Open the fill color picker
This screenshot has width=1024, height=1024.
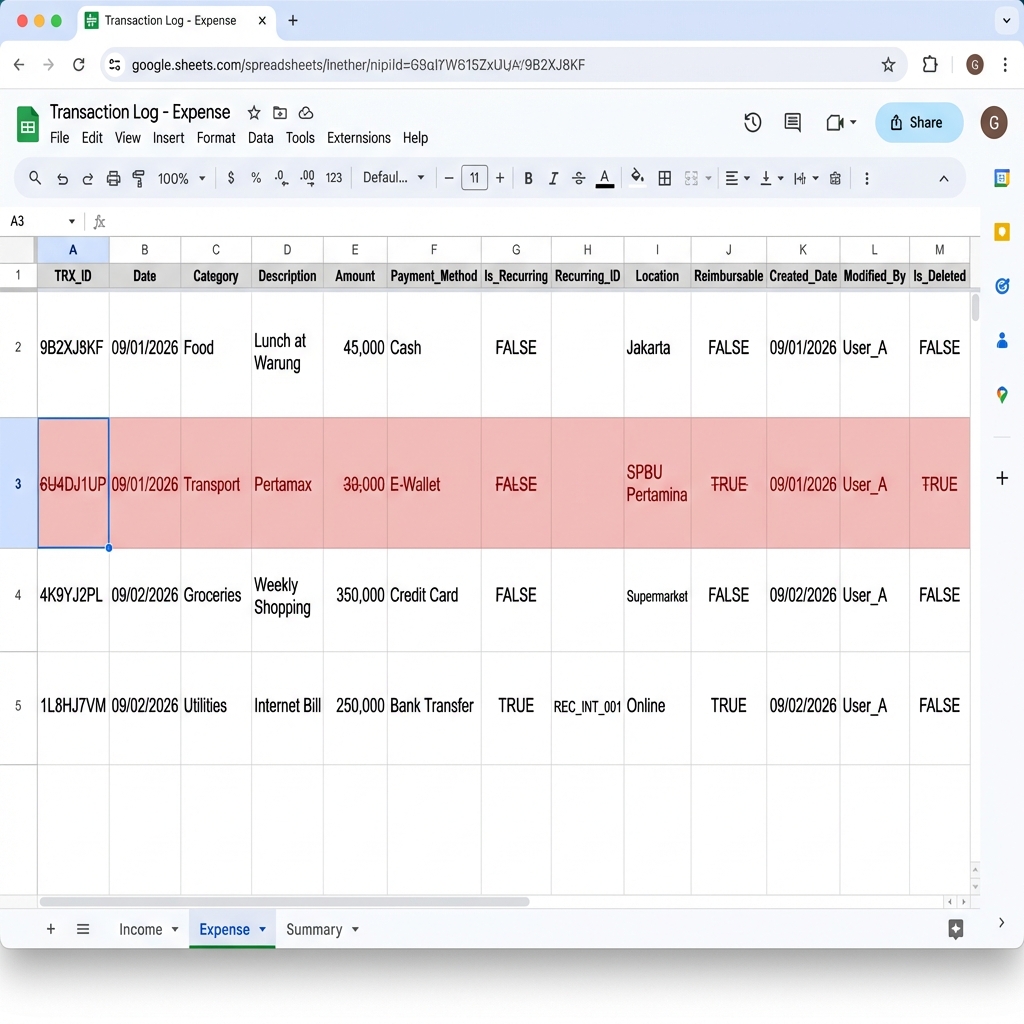coord(637,178)
